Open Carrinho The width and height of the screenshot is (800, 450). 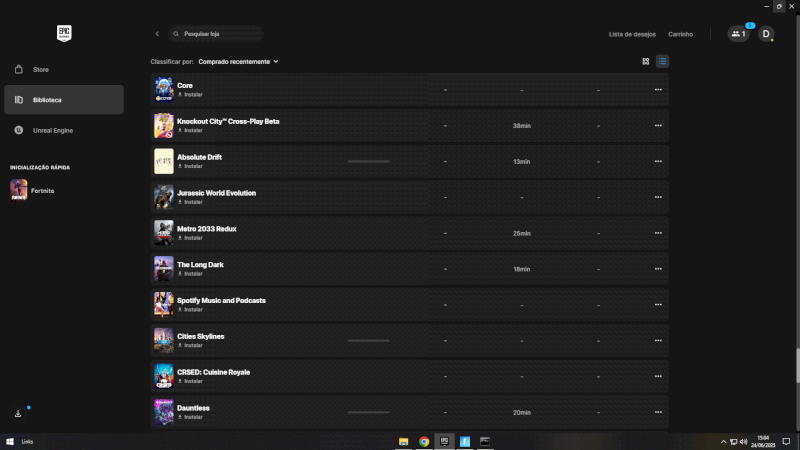pyautogui.click(x=681, y=34)
